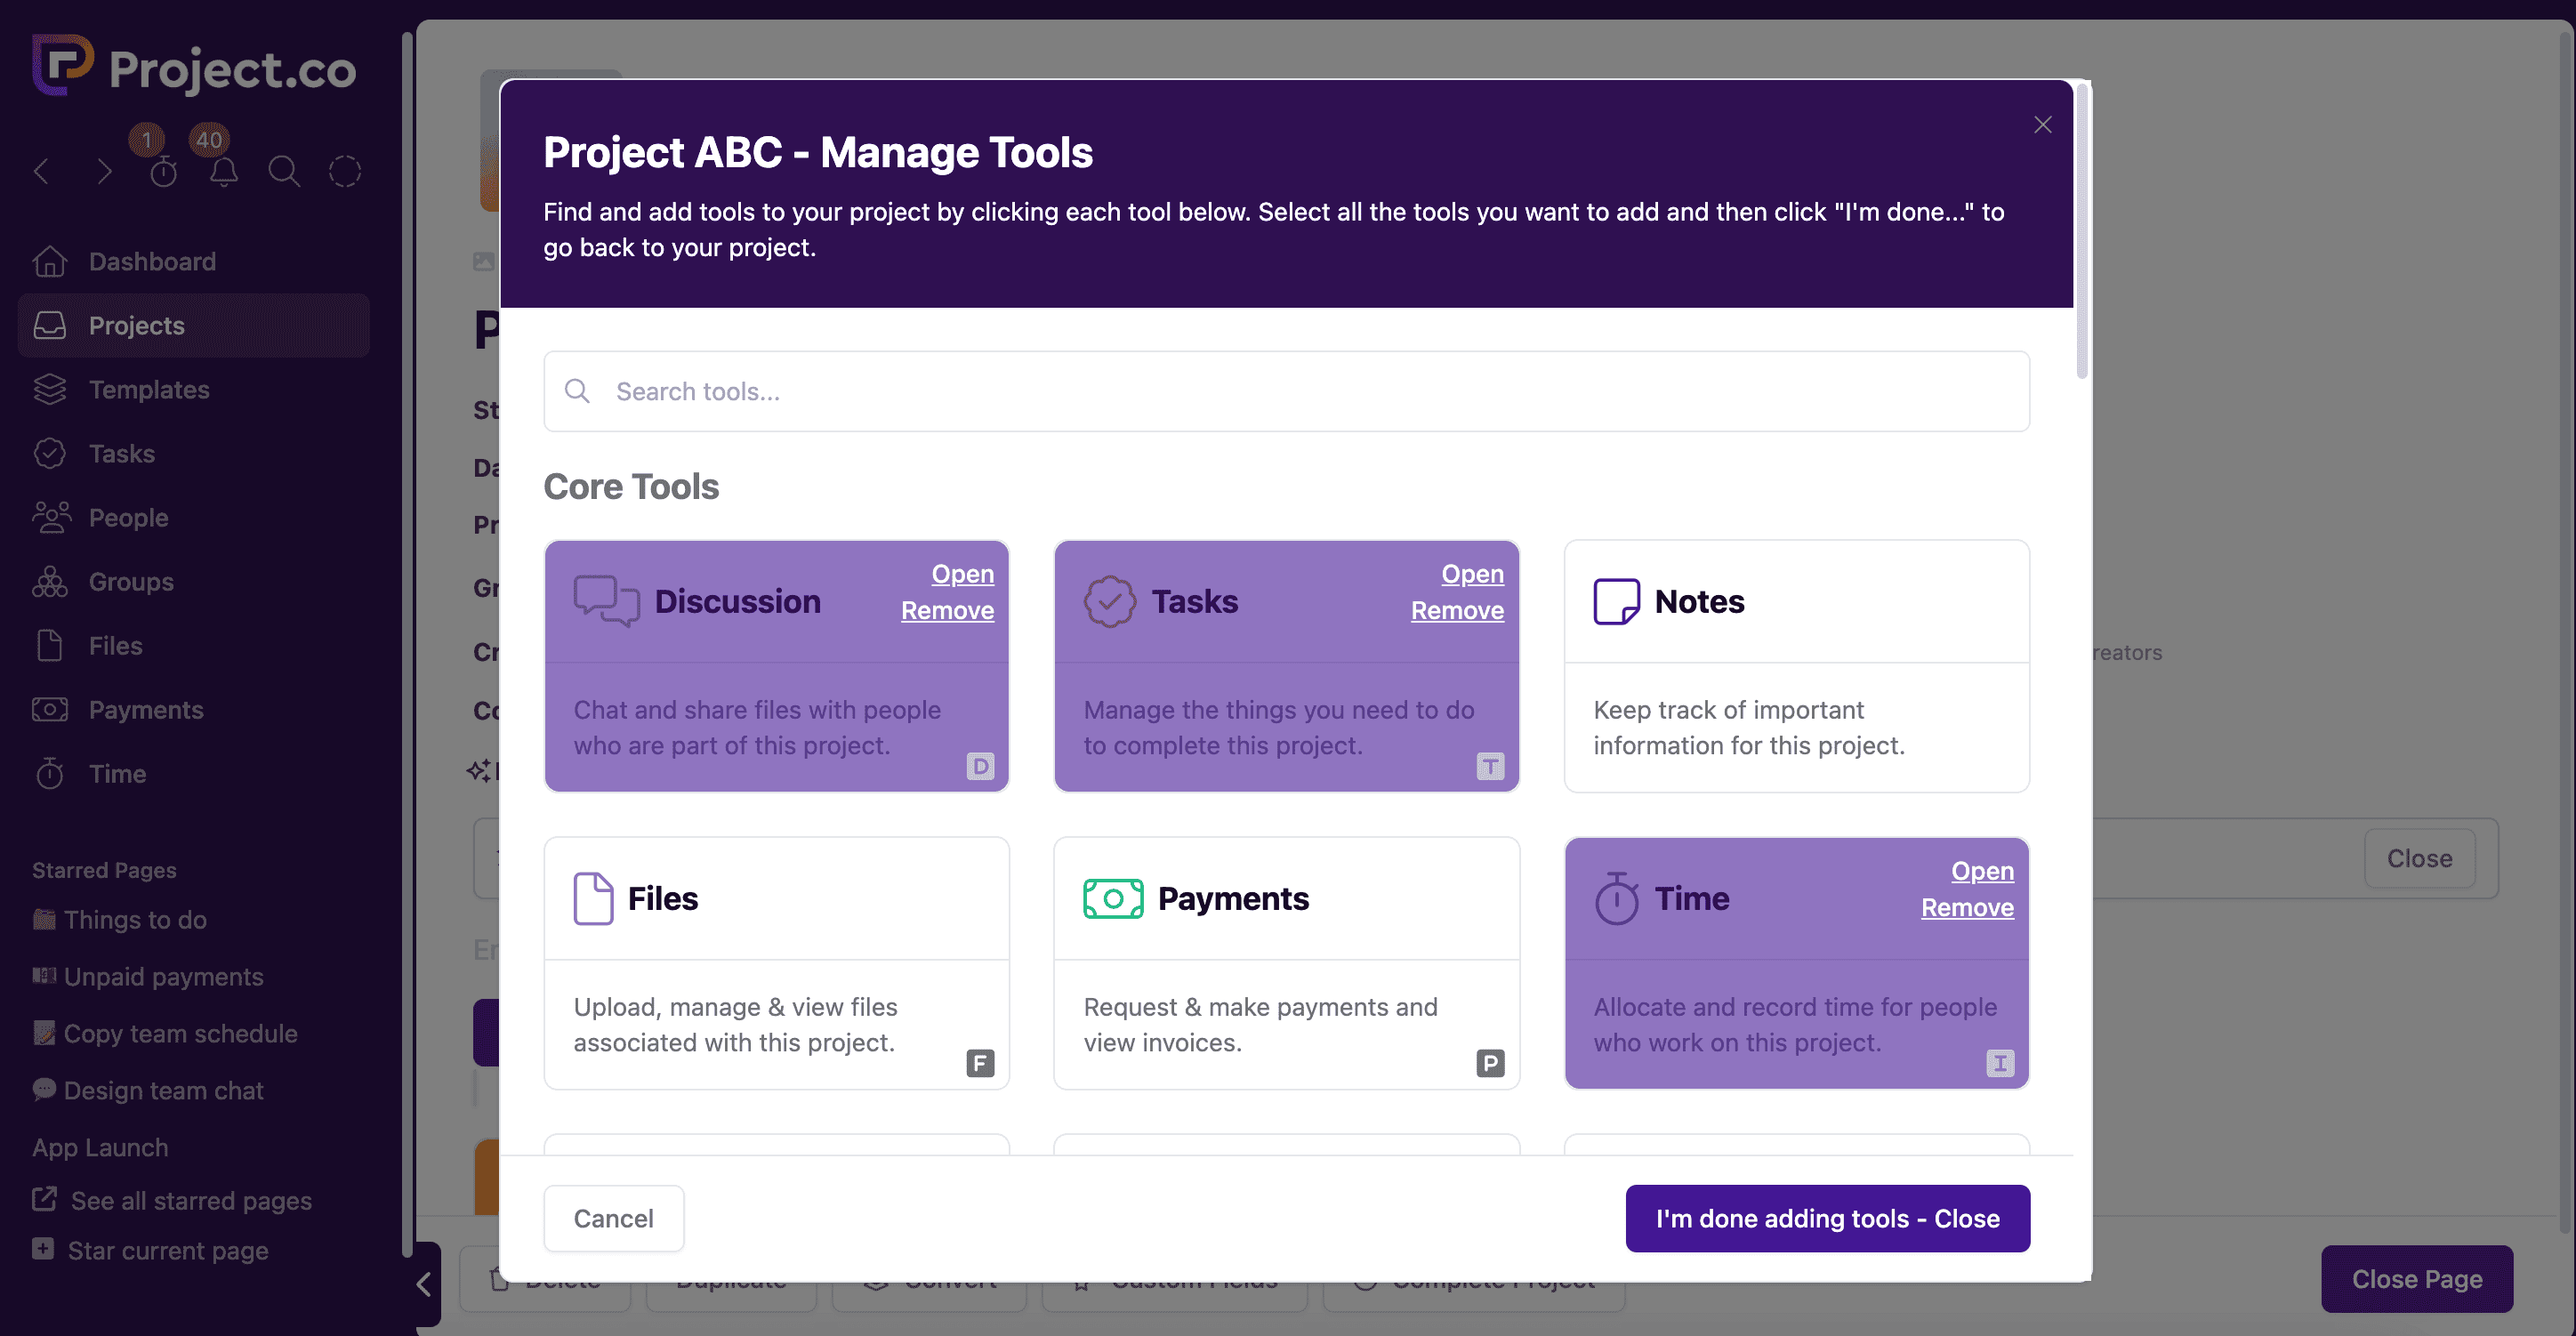Add the Payments tool card
This screenshot has width=2576, height=1336.
tap(1286, 962)
